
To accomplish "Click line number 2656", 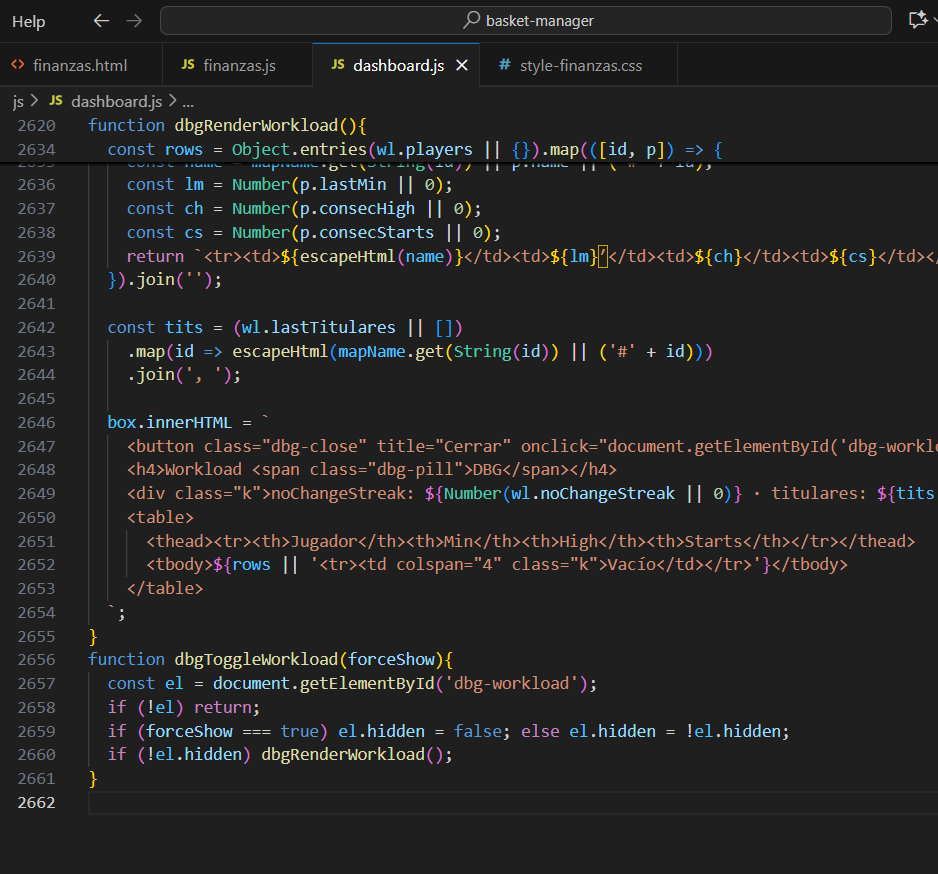I will pyautogui.click(x=36, y=660).
